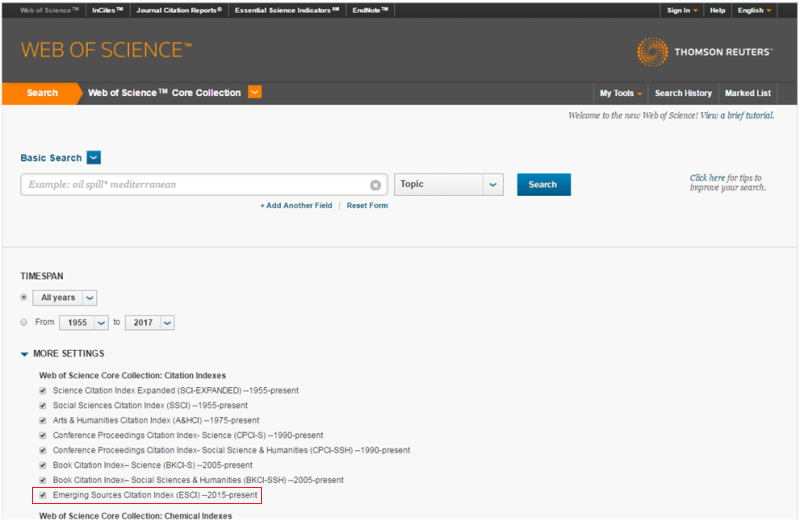Viewport: 800px width, 521px height.
Task: Open Search History
Action: click(x=683, y=93)
